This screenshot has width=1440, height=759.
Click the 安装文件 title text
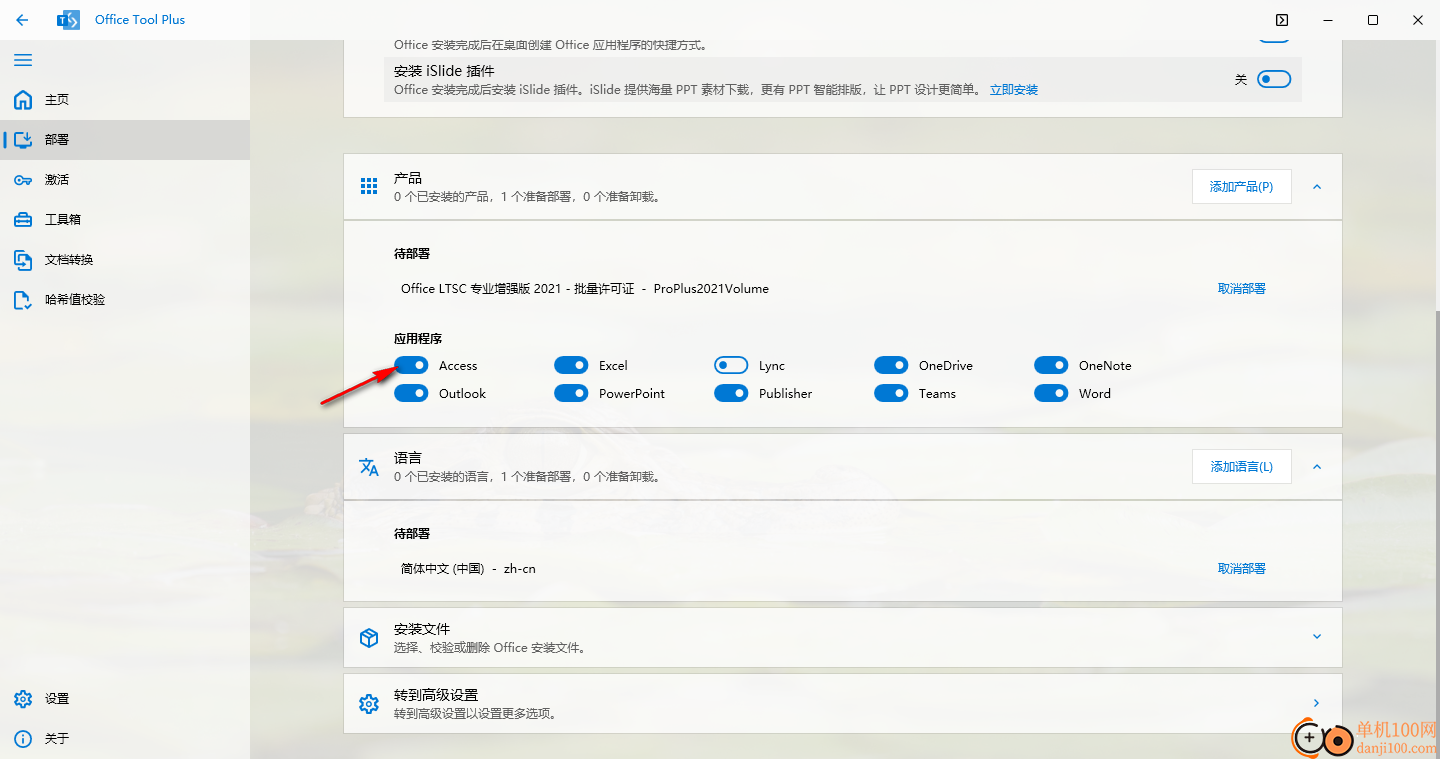[x=422, y=629]
